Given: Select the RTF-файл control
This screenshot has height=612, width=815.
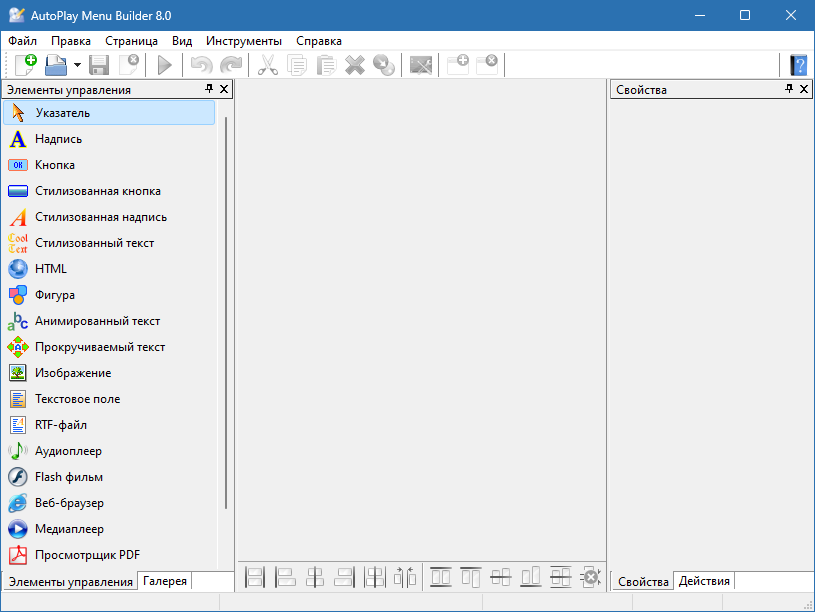Looking at the screenshot, I should point(109,425).
